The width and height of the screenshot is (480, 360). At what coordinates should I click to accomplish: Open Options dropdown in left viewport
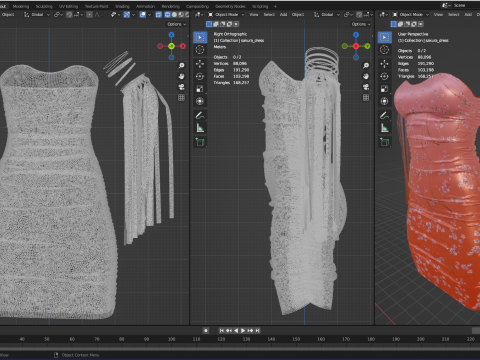tap(176, 24)
